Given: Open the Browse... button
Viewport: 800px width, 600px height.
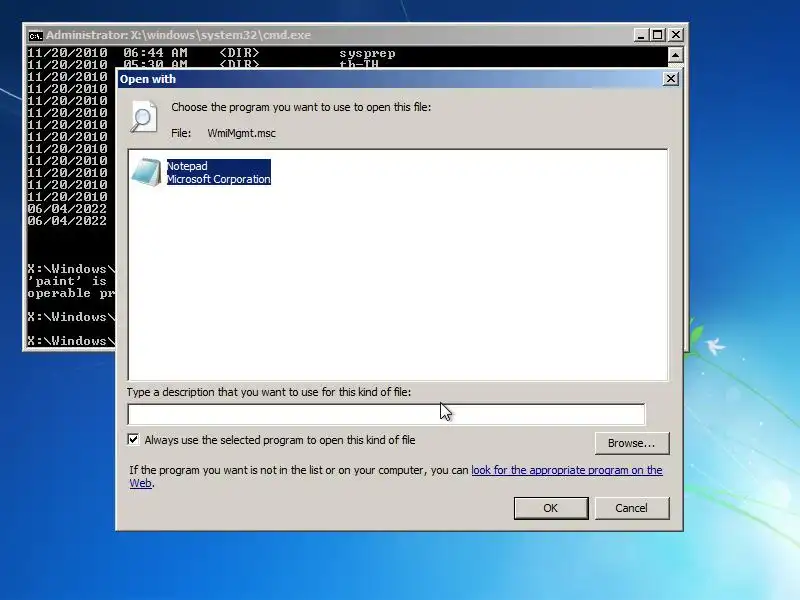Looking at the screenshot, I should [x=632, y=443].
